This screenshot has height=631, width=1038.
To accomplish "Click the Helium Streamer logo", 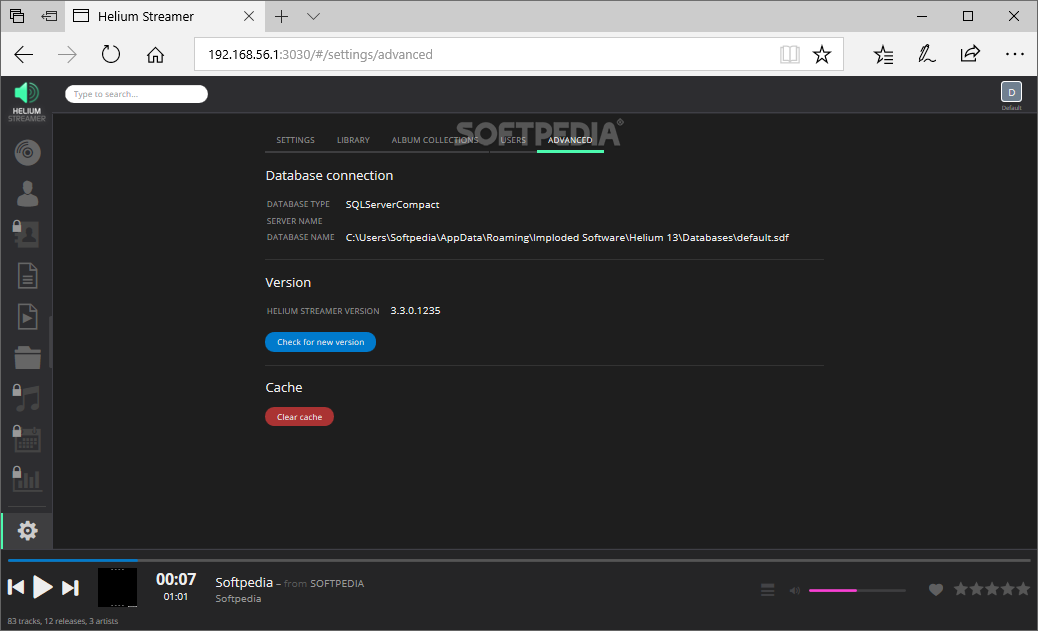I will [x=26, y=101].
